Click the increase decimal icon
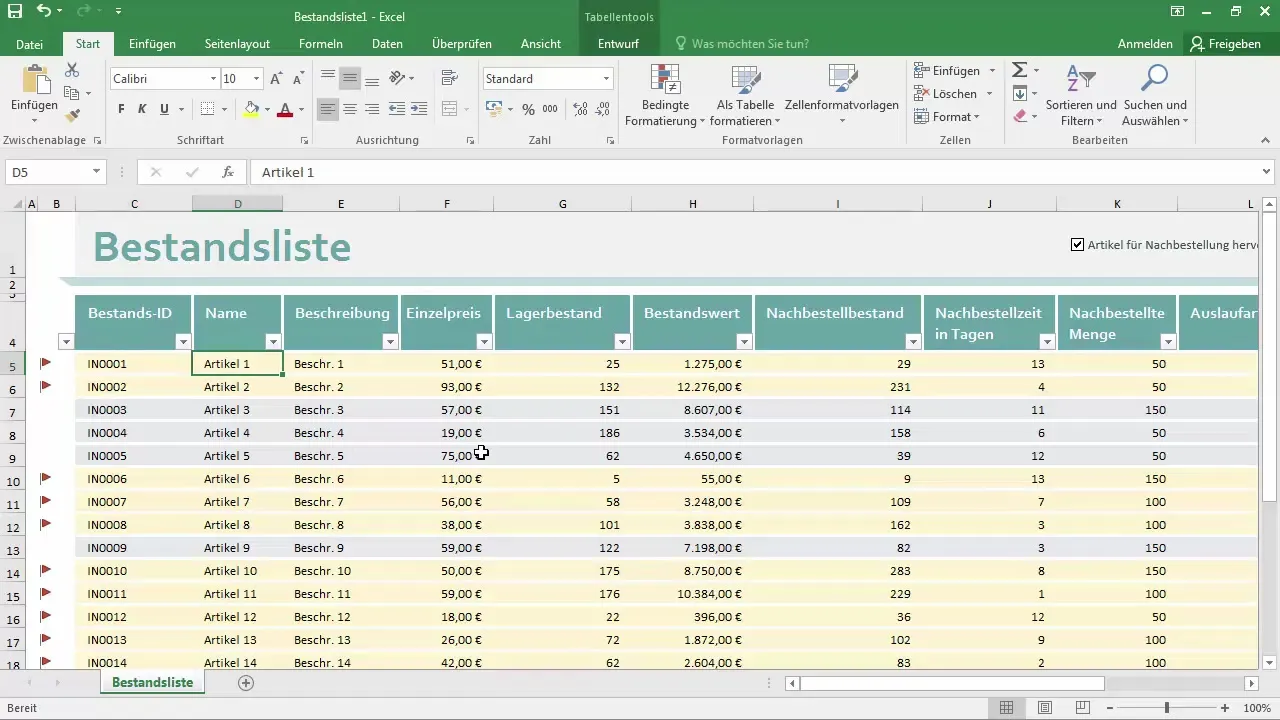The height and width of the screenshot is (720, 1280). pos(579,109)
